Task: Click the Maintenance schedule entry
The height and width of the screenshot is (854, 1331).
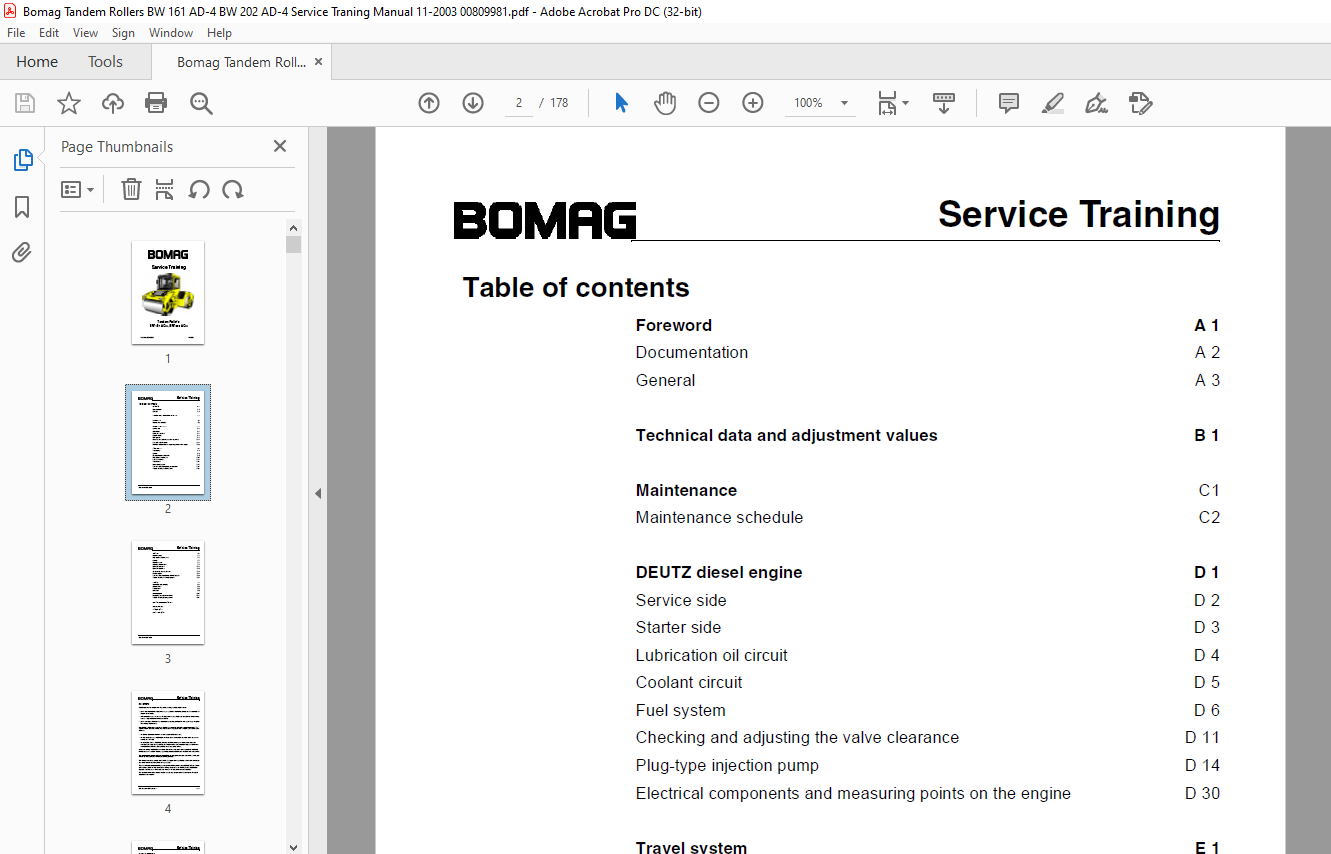Action: (720, 517)
